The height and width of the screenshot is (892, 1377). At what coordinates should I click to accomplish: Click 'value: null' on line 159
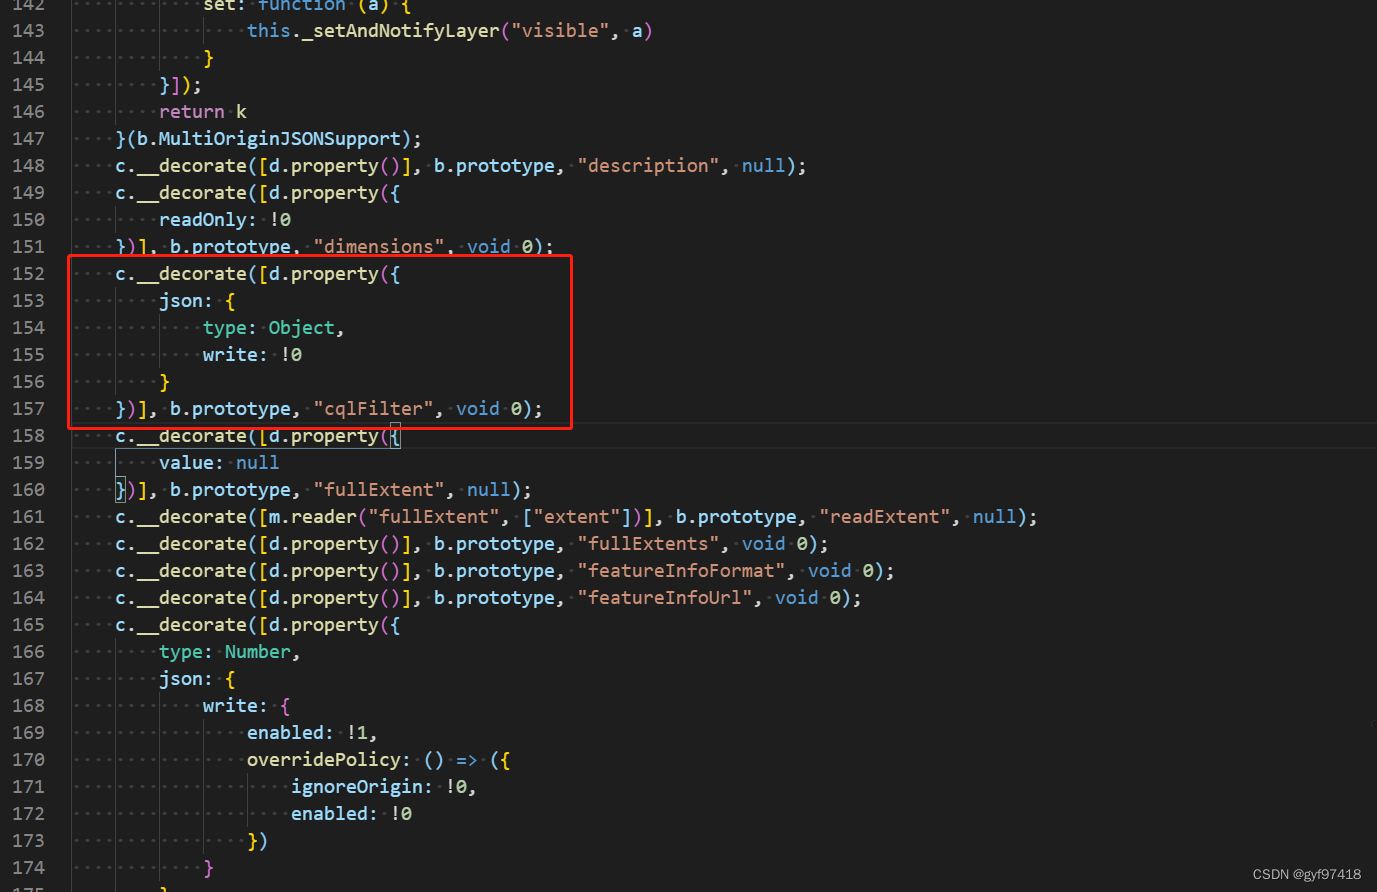click(x=219, y=463)
